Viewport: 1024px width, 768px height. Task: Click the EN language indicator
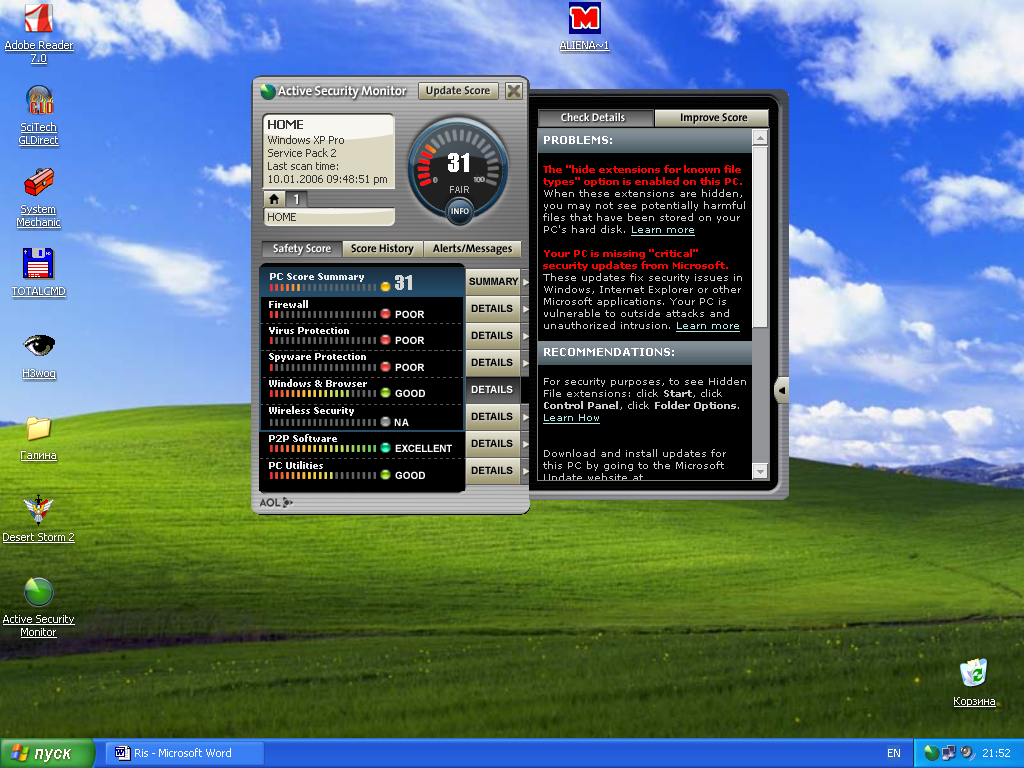(893, 753)
